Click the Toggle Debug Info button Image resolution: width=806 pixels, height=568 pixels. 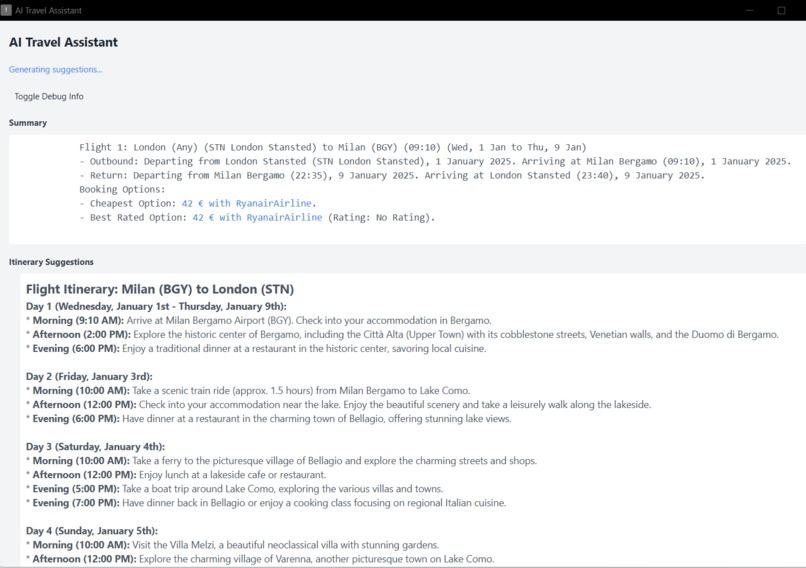point(49,96)
